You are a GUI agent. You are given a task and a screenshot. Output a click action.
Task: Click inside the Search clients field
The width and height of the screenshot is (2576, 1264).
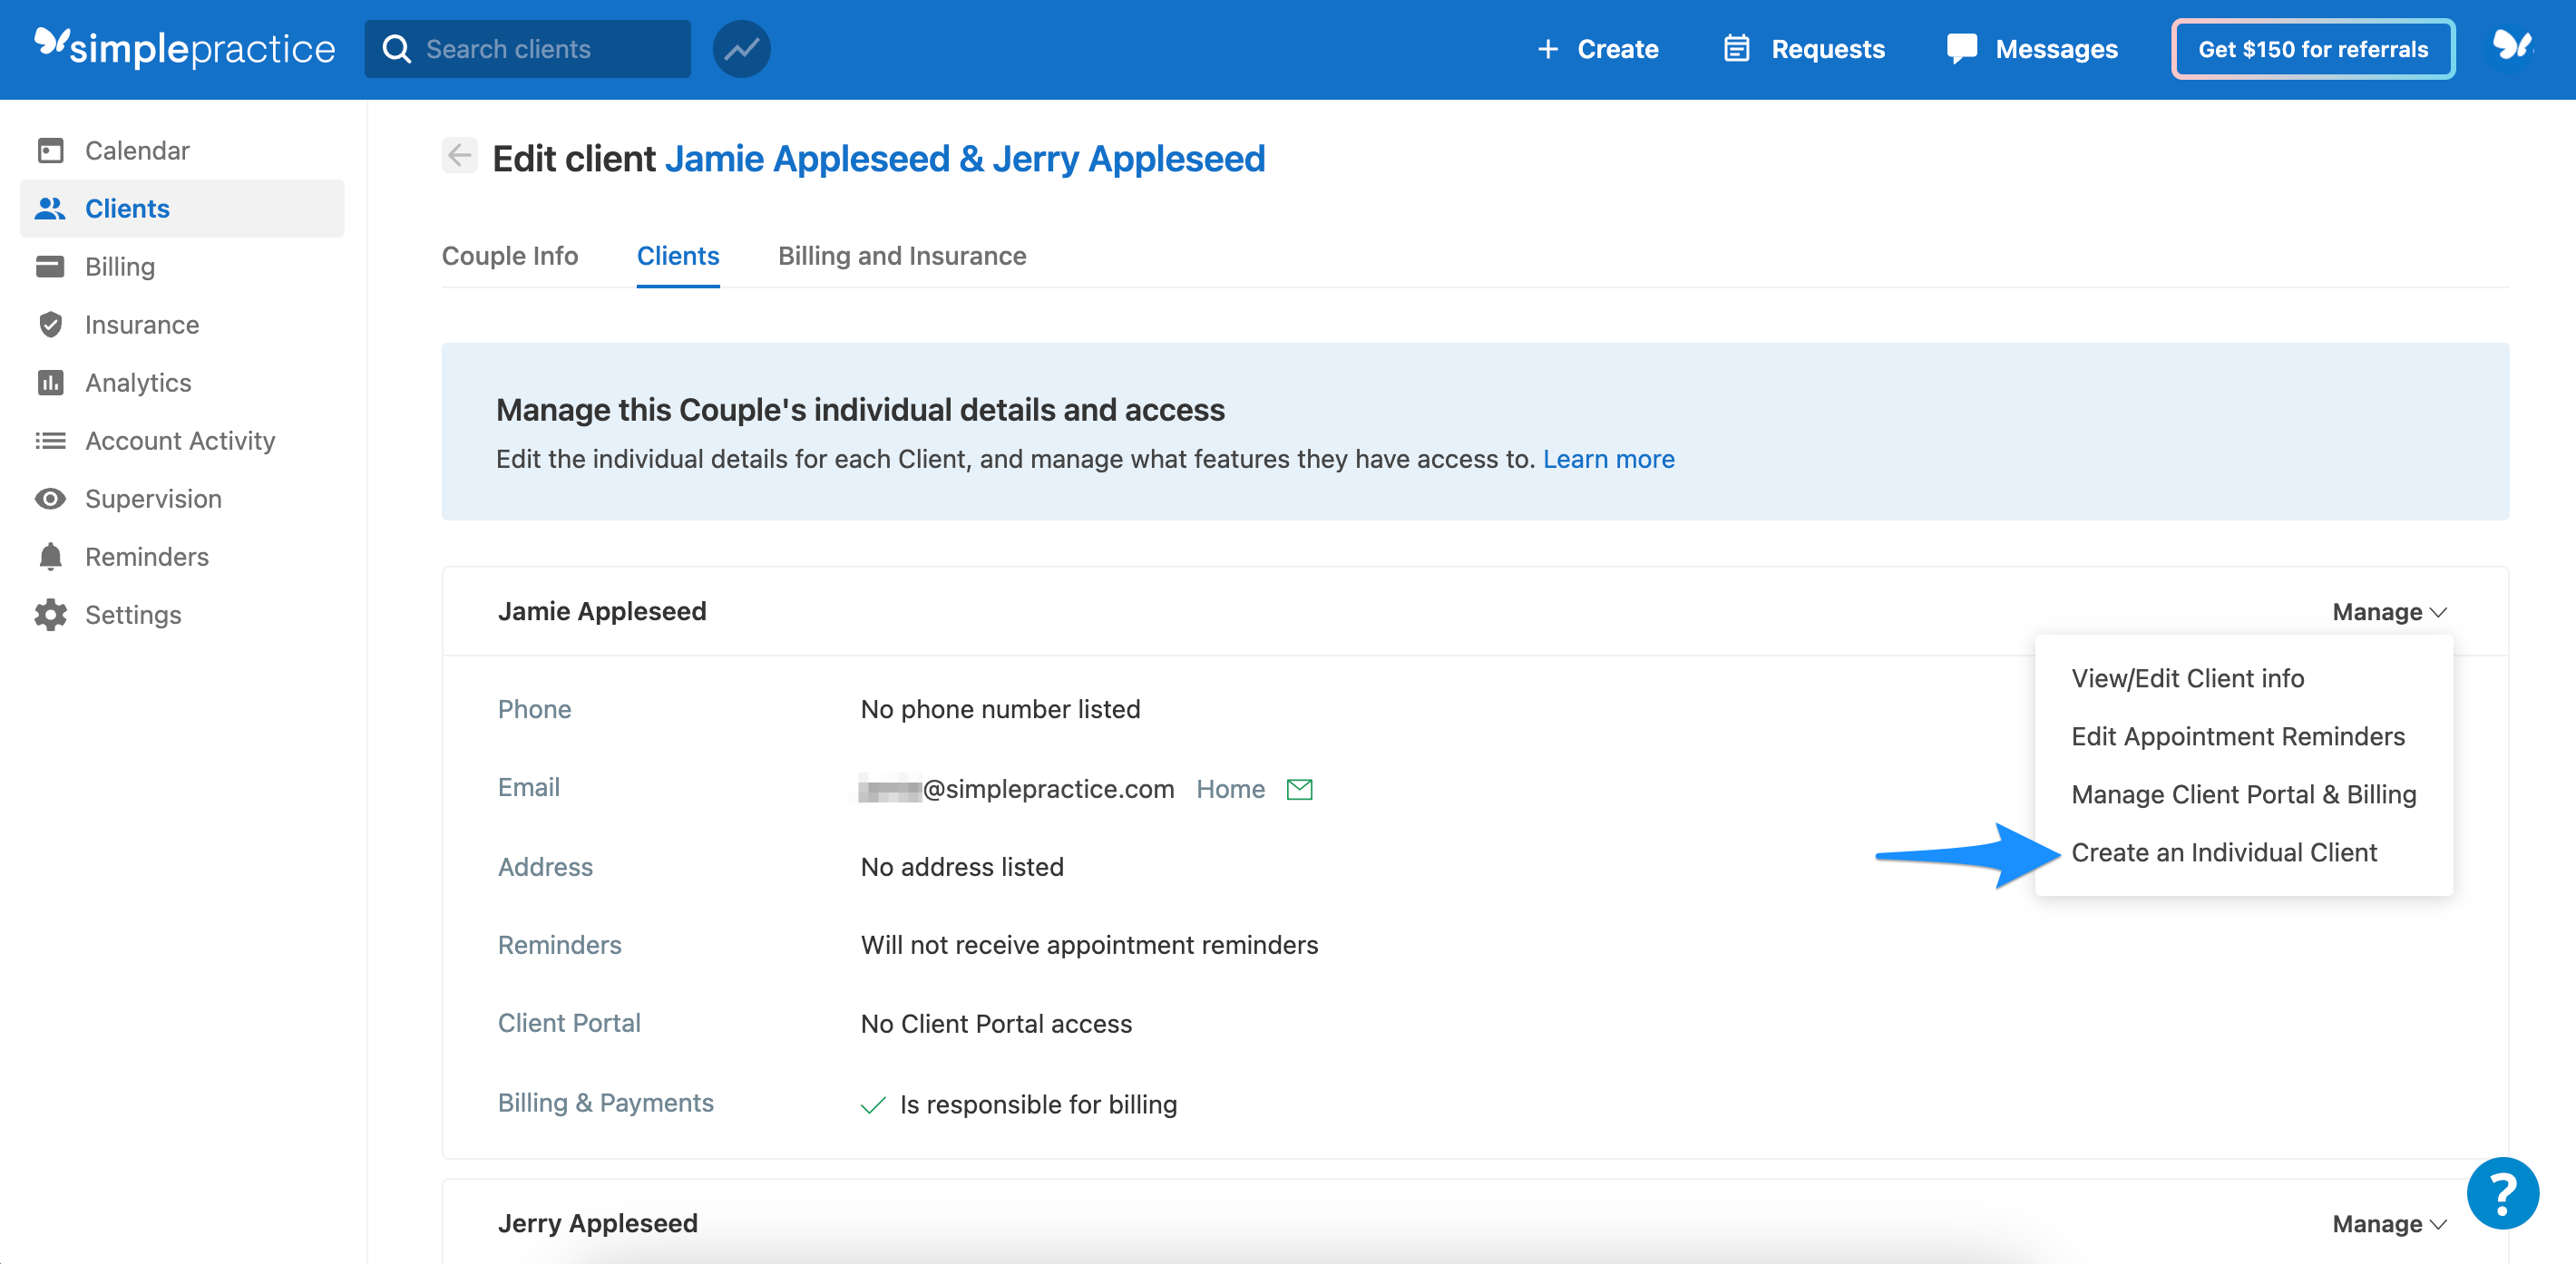527,48
